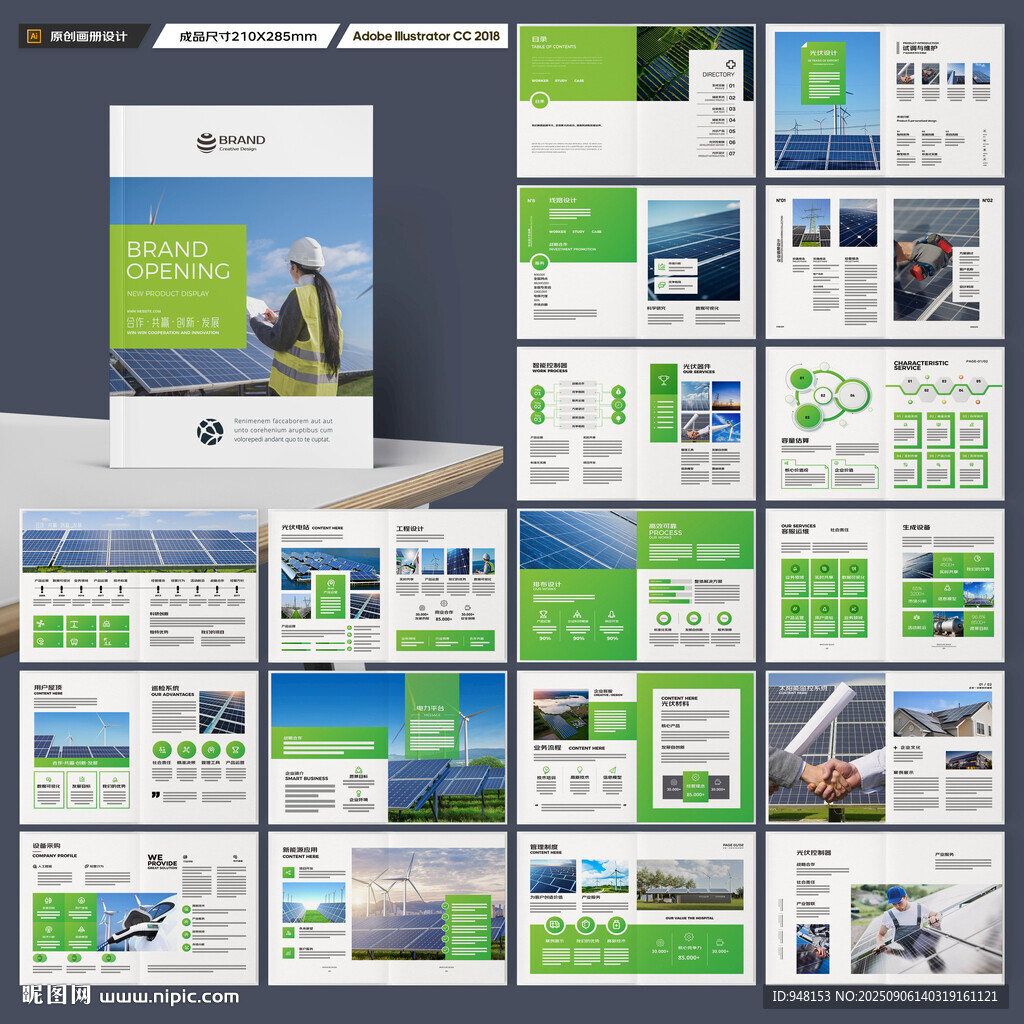1024x1024 pixels.
Task: Click the 成品尺寸210X285mm label
Action: click(x=248, y=37)
